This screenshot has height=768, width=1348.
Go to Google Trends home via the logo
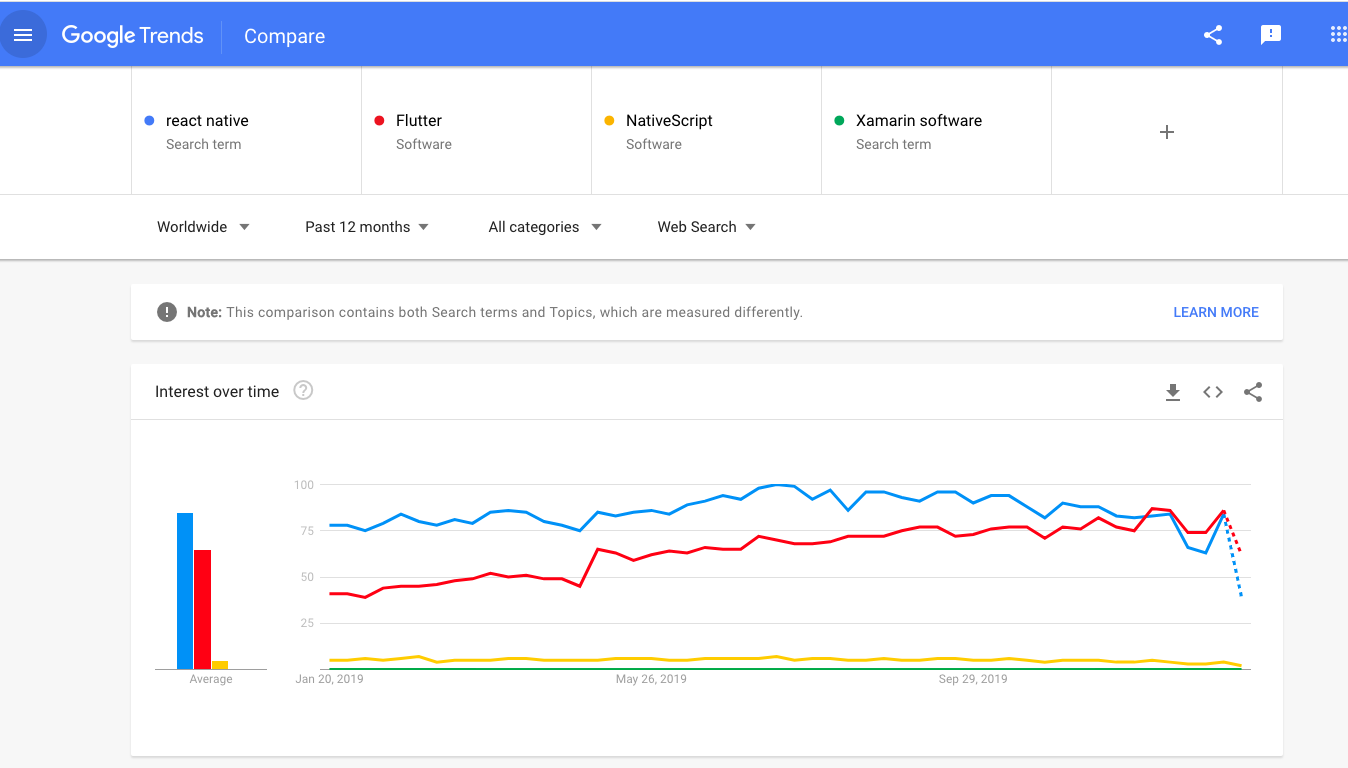[132, 34]
